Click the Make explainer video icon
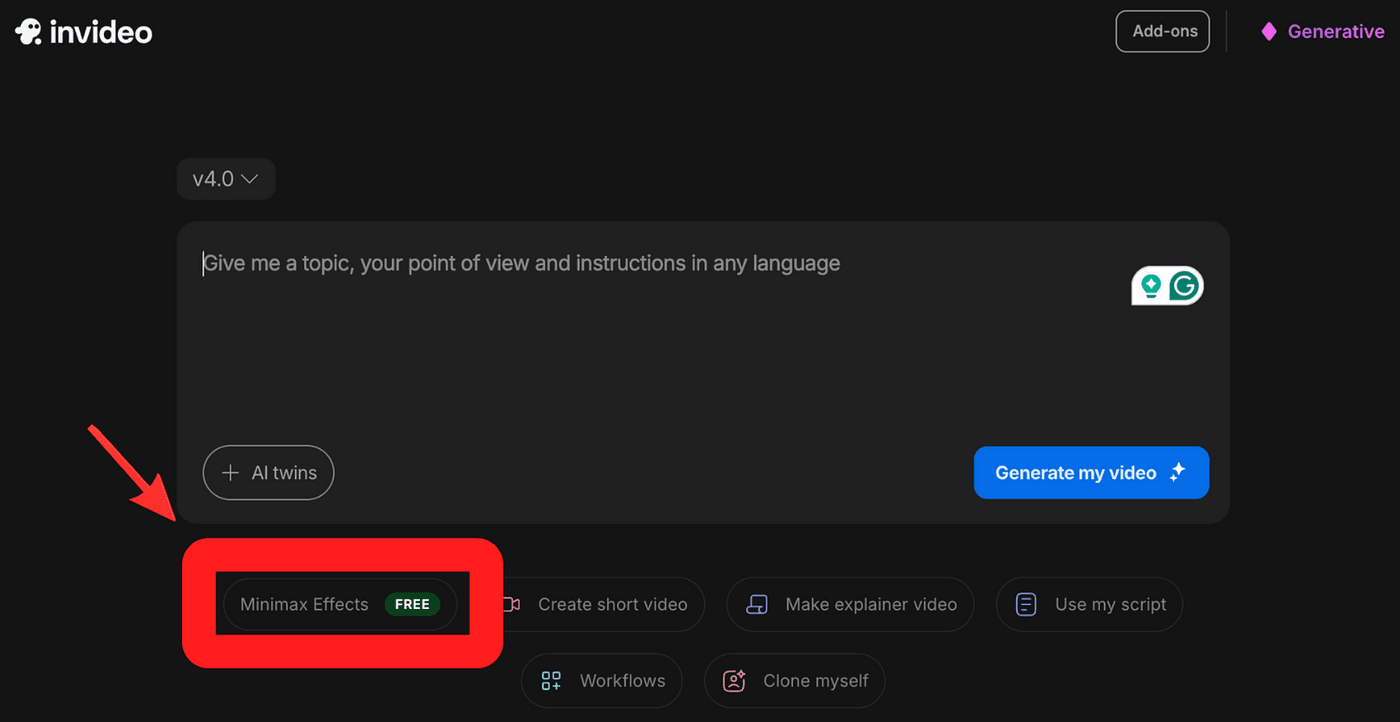This screenshot has width=1400, height=722. coord(757,604)
